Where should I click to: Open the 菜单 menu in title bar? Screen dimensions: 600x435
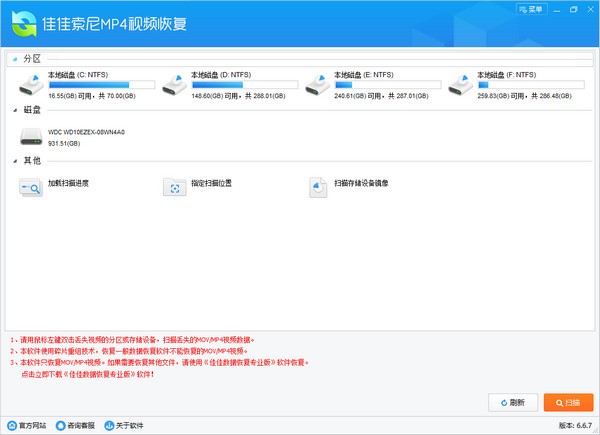(x=532, y=9)
